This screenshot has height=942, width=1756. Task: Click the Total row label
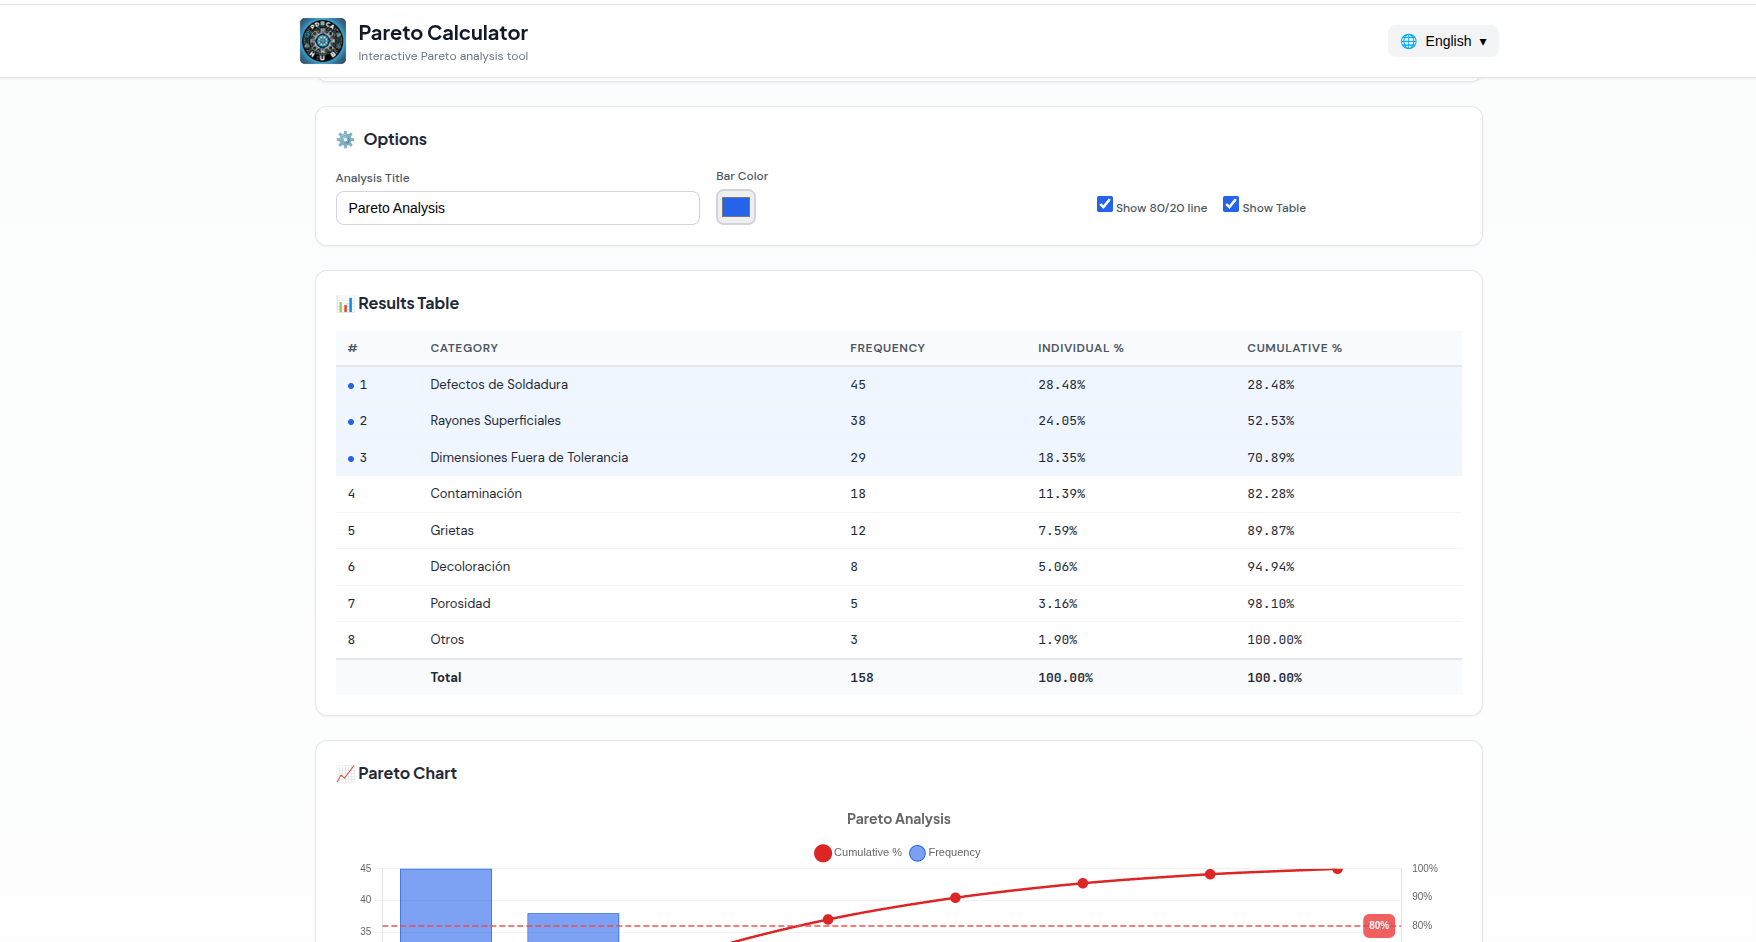[446, 678]
